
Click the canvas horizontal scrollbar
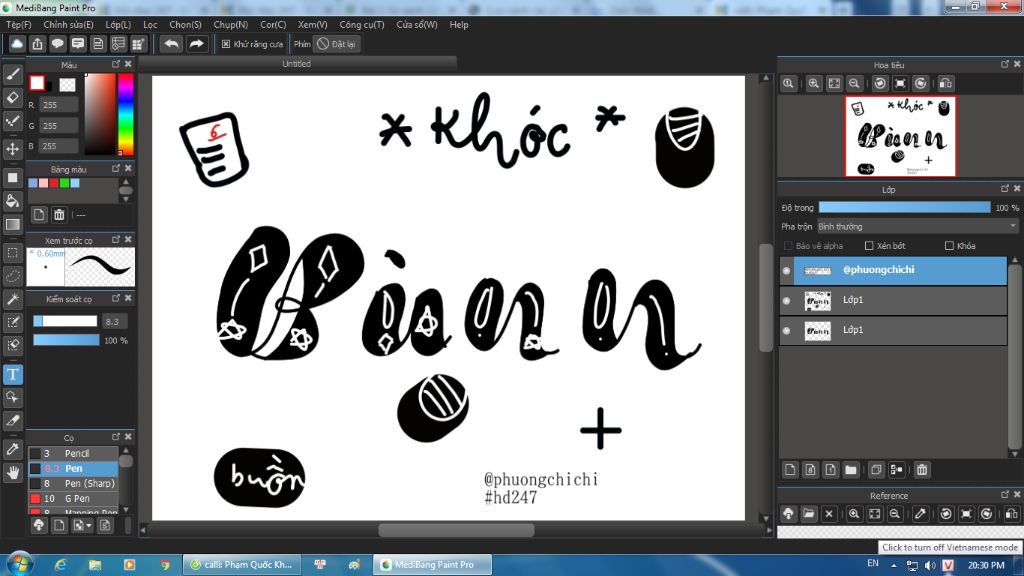click(x=456, y=530)
